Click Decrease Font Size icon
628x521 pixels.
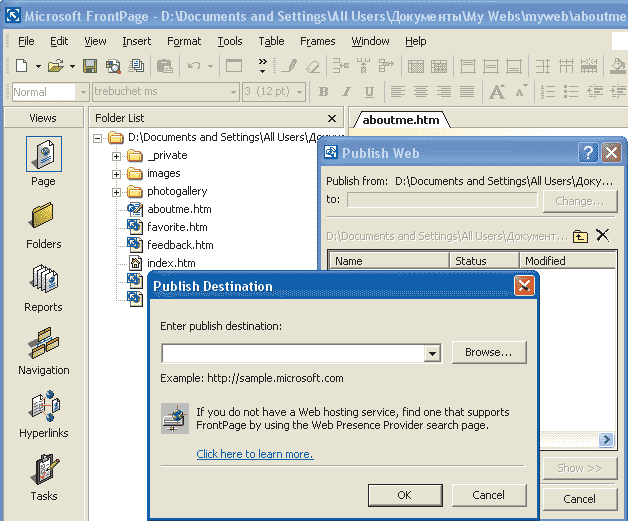click(521, 92)
